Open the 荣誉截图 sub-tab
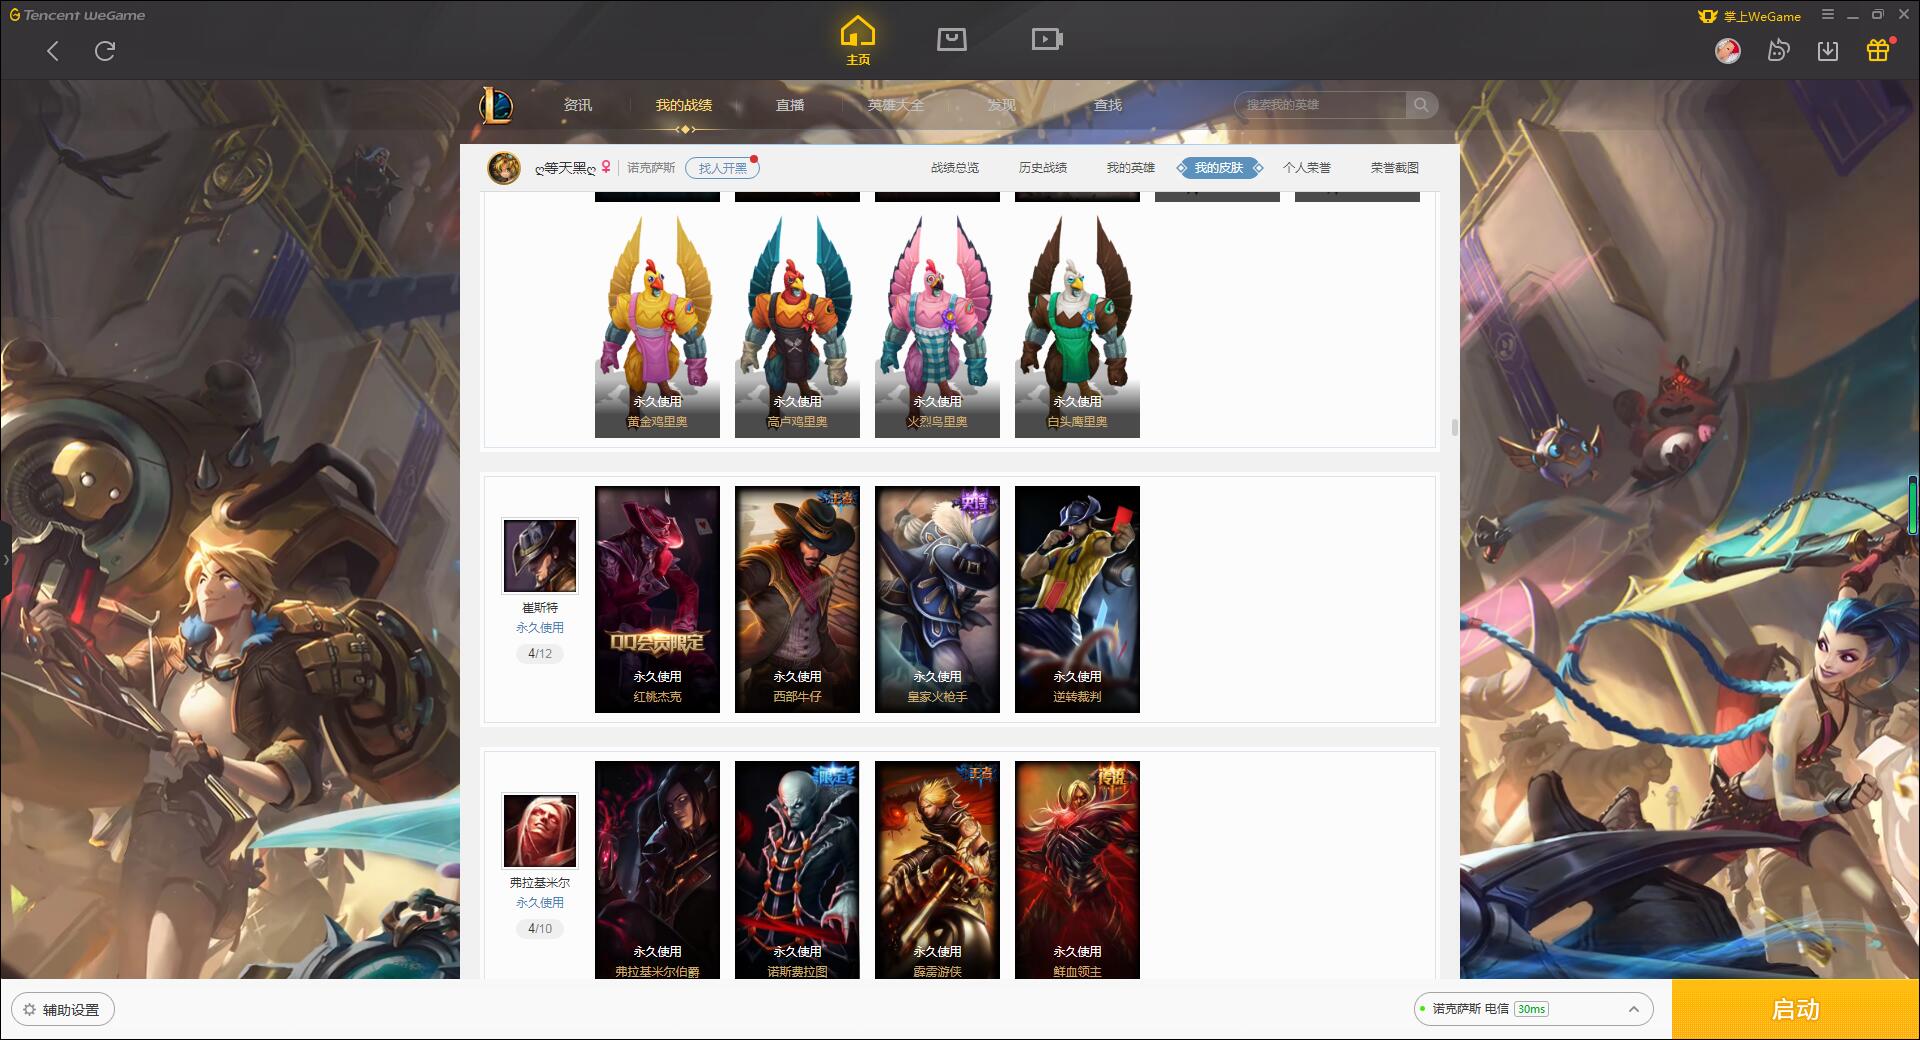Viewport: 1920px width, 1040px height. pyautogui.click(x=1395, y=168)
